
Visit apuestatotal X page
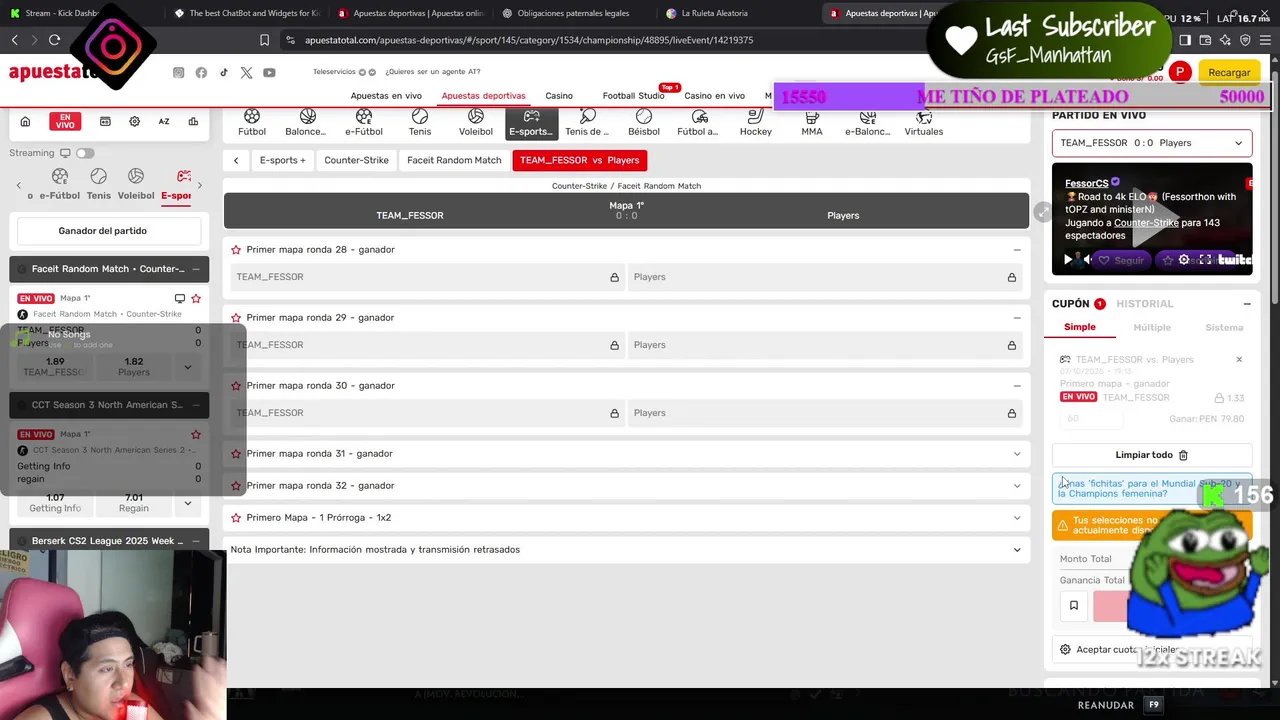click(246, 73)
